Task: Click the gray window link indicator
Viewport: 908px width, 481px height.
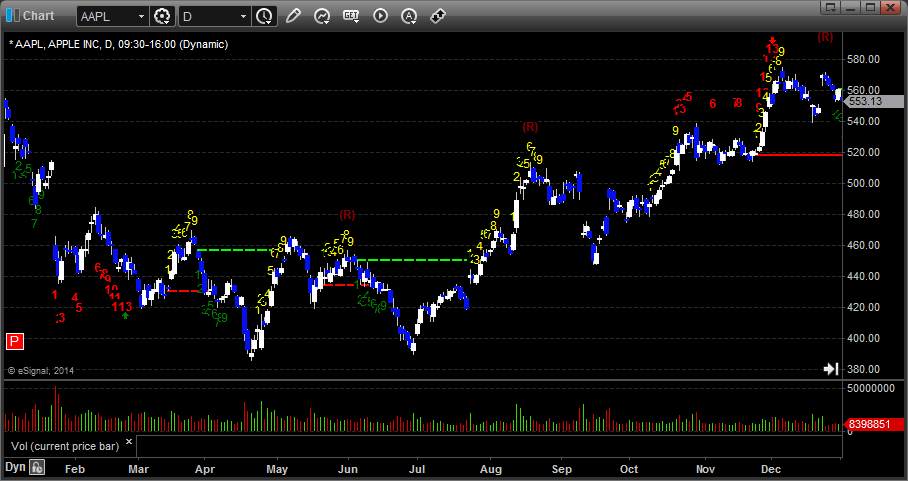Action: pyautogui.click(x=17, y=16)
